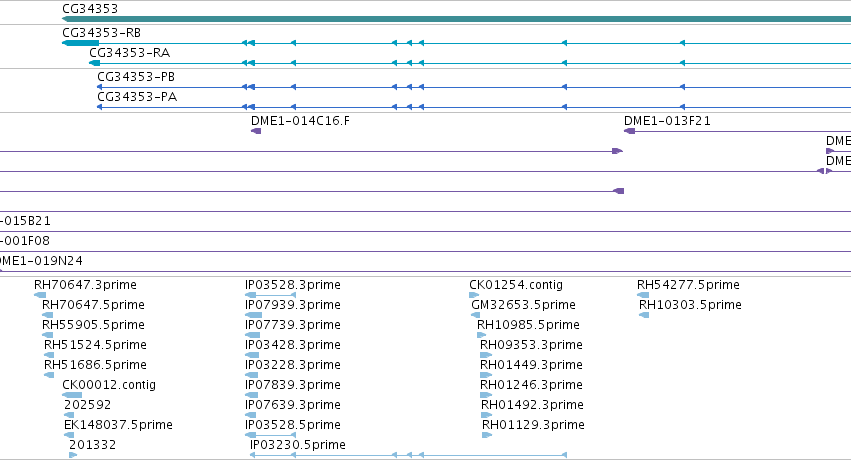The image size is (851, 460).
Task: Click the RH01492.3prime EST label
Action: [532, 405]
